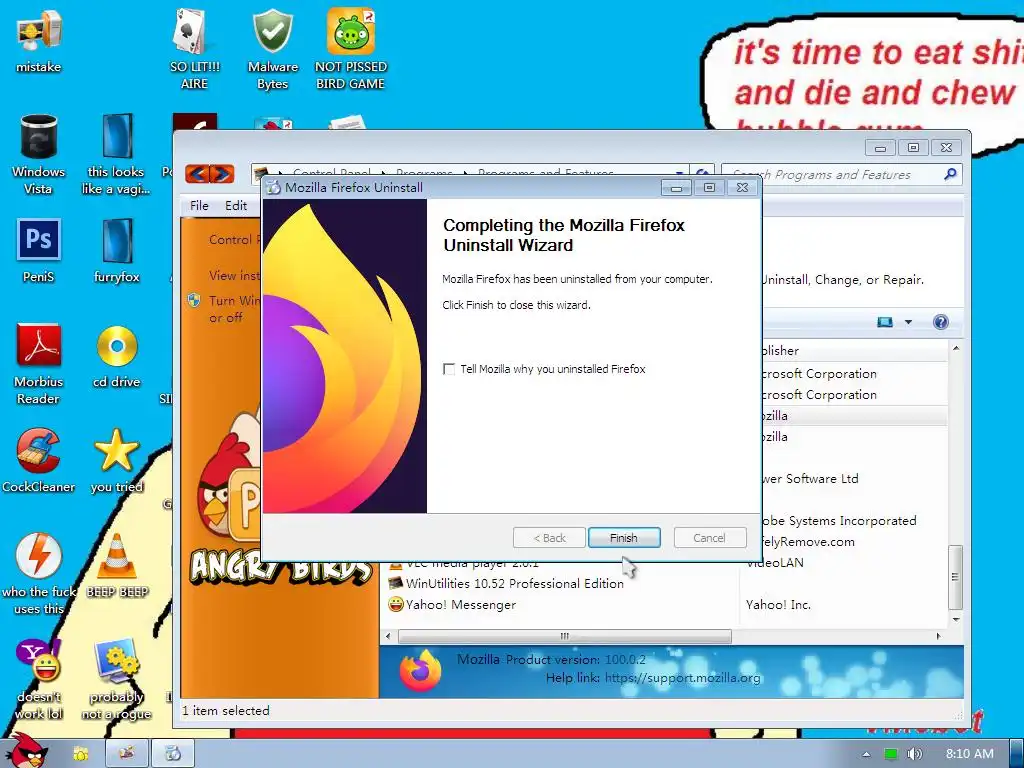Launch BEEP BEEP traffic cone icon
The image size is (1024, 768).
point(116,565)
